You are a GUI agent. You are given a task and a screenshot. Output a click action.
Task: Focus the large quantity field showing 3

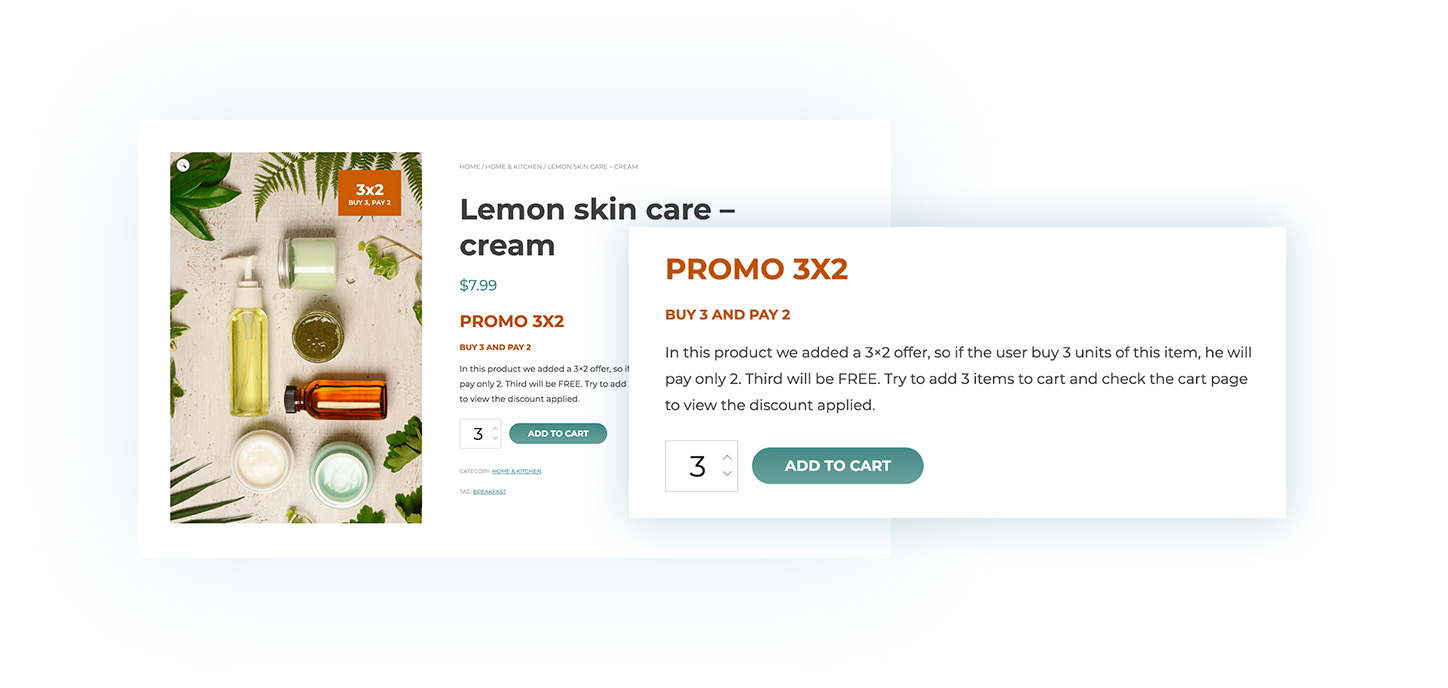tap(701, 466)
